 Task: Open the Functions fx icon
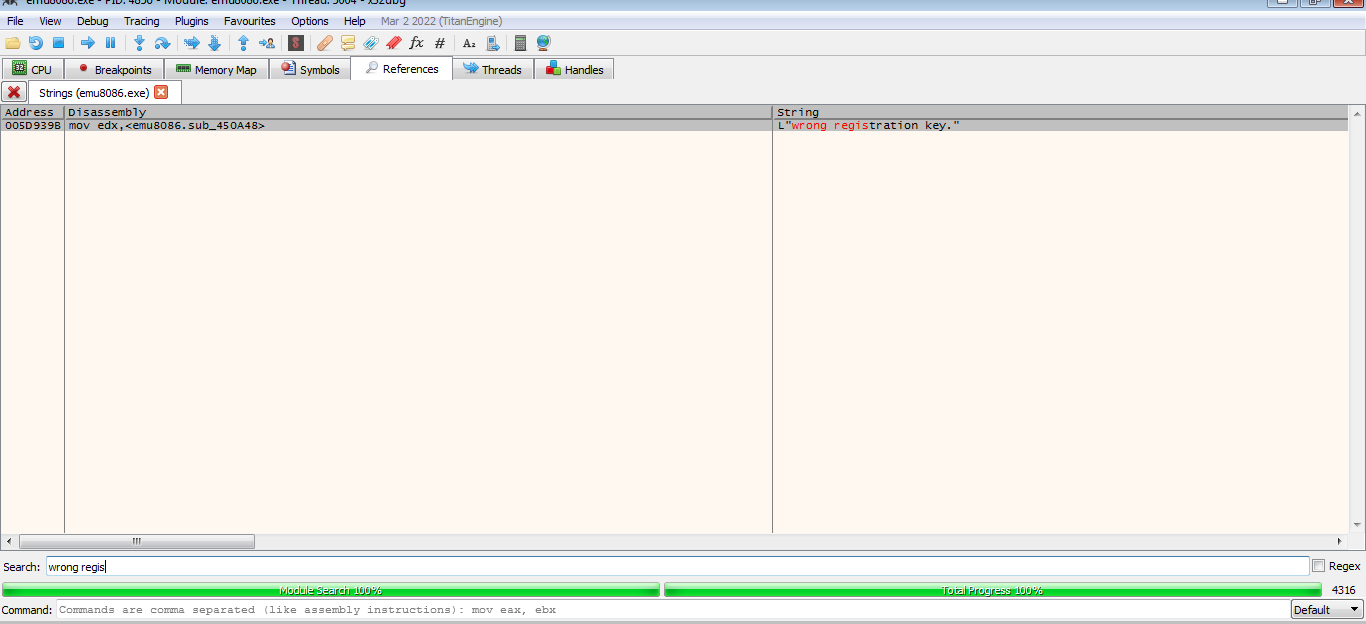pyautogui.click(x=417, y=43)
